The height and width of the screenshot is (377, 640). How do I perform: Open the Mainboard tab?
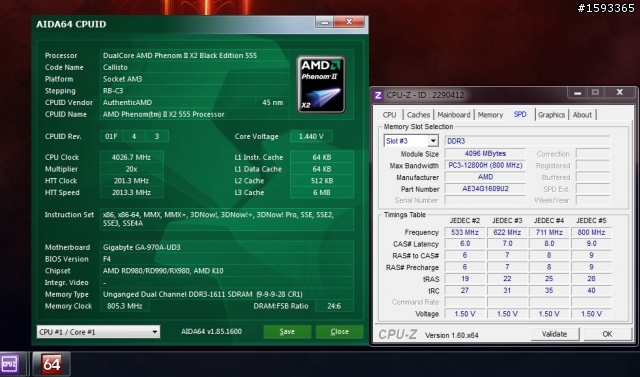click(453, 115)
